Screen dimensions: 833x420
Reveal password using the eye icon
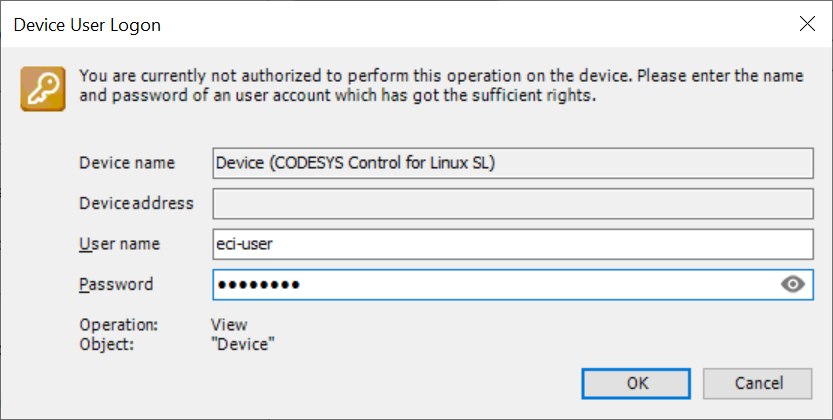click(793, 285)
